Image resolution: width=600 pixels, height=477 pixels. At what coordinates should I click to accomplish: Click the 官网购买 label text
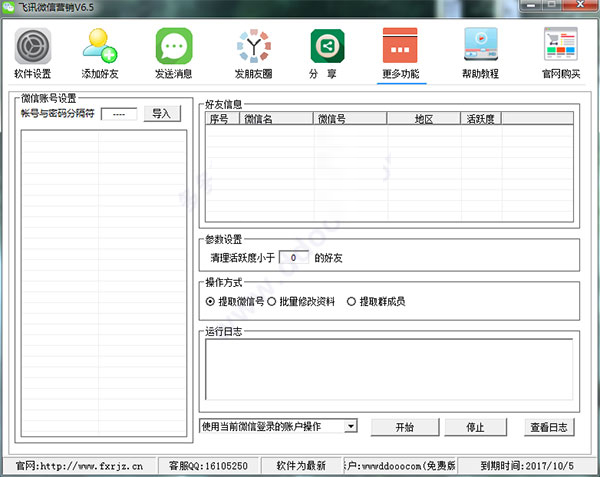click(561, 74)
